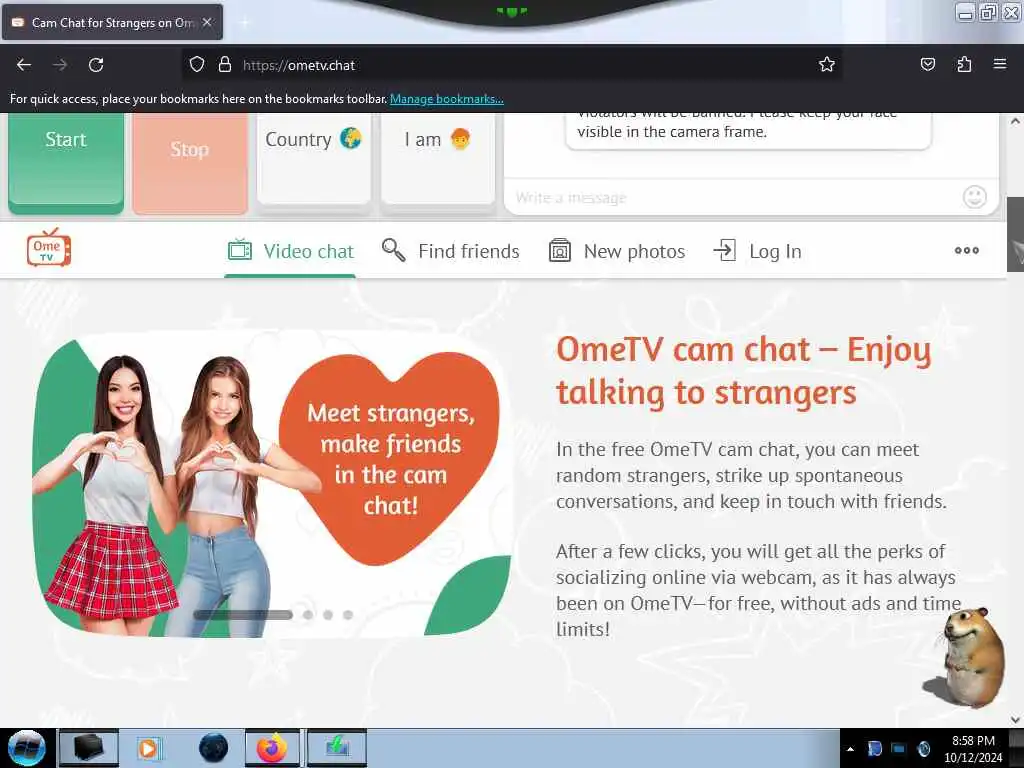
Task: Select the second carousel dot
Action: click(308, 615)
